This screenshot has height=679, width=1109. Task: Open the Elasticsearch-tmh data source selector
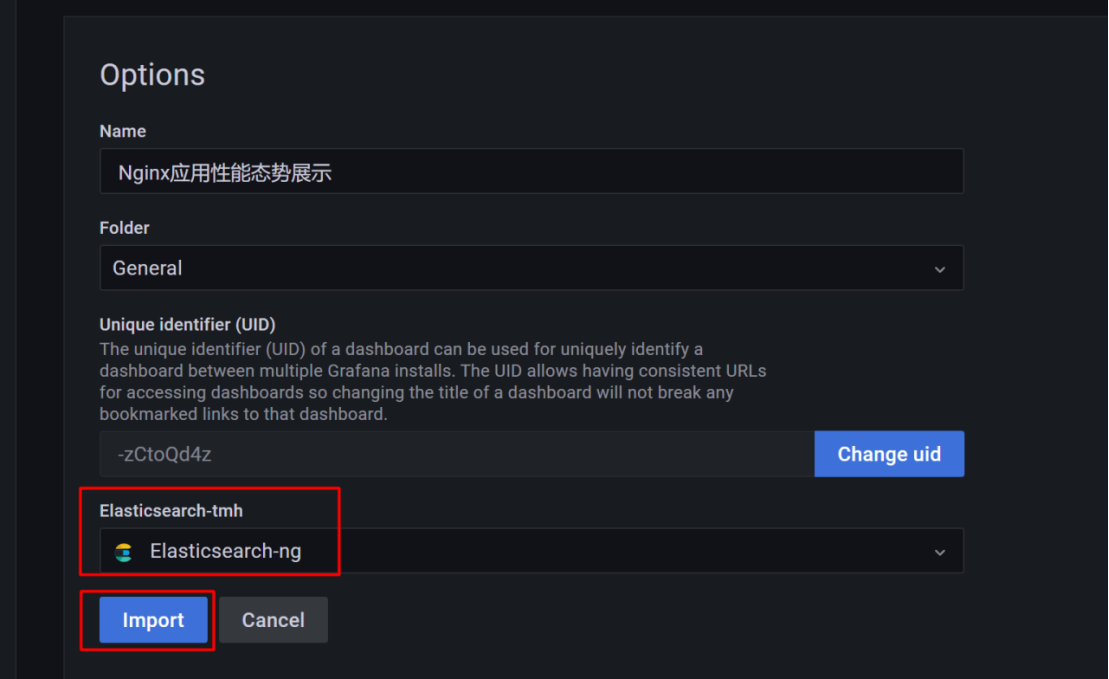(532, 550)
